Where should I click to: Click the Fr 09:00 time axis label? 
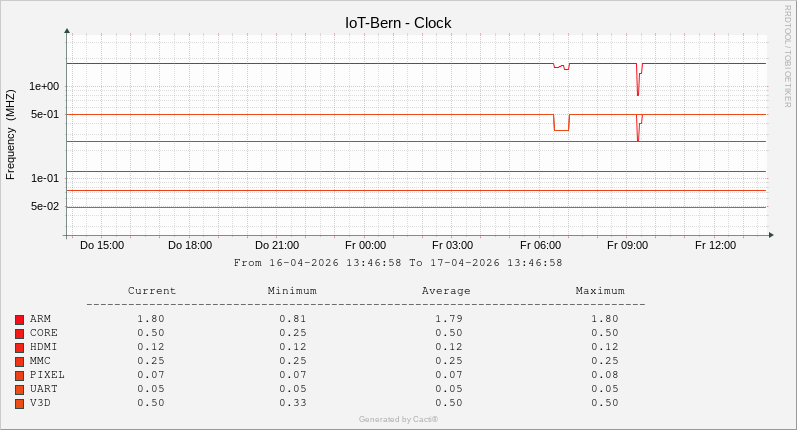pos(627,245)
